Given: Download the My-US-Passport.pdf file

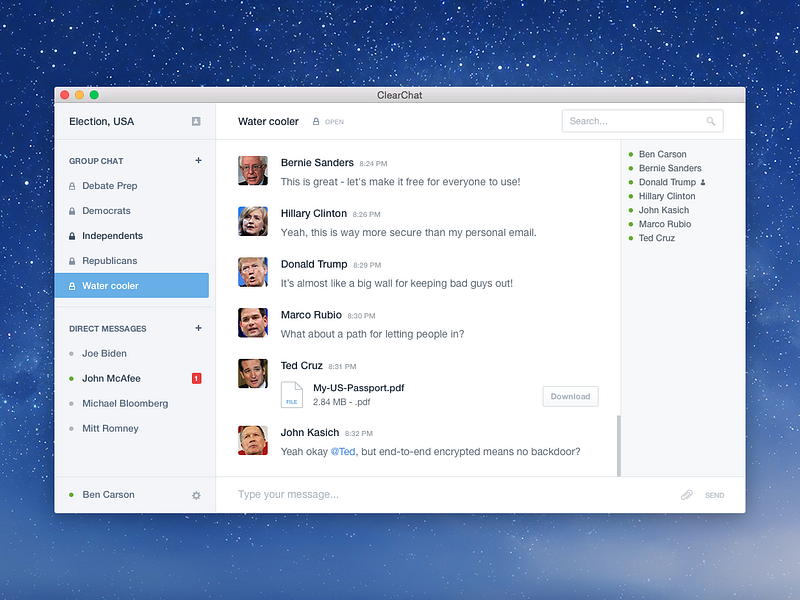Looking at the screenshot, I should 570,396.
